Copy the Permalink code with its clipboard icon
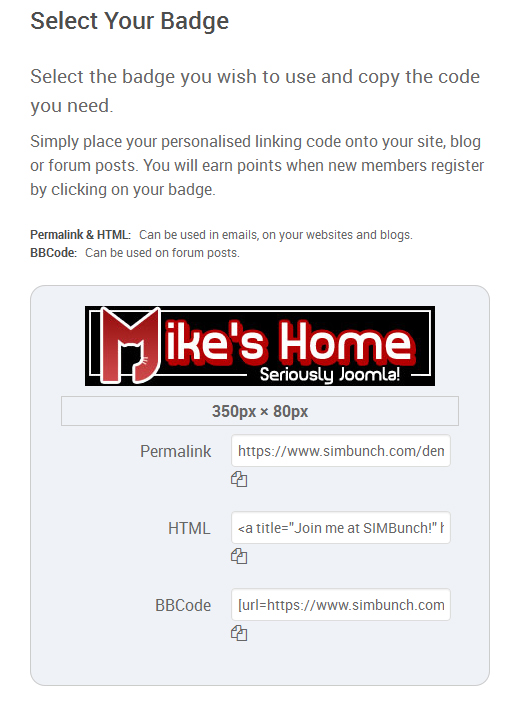Image resolution: width=519 pixels, height=701 pixels. (239, 479)
